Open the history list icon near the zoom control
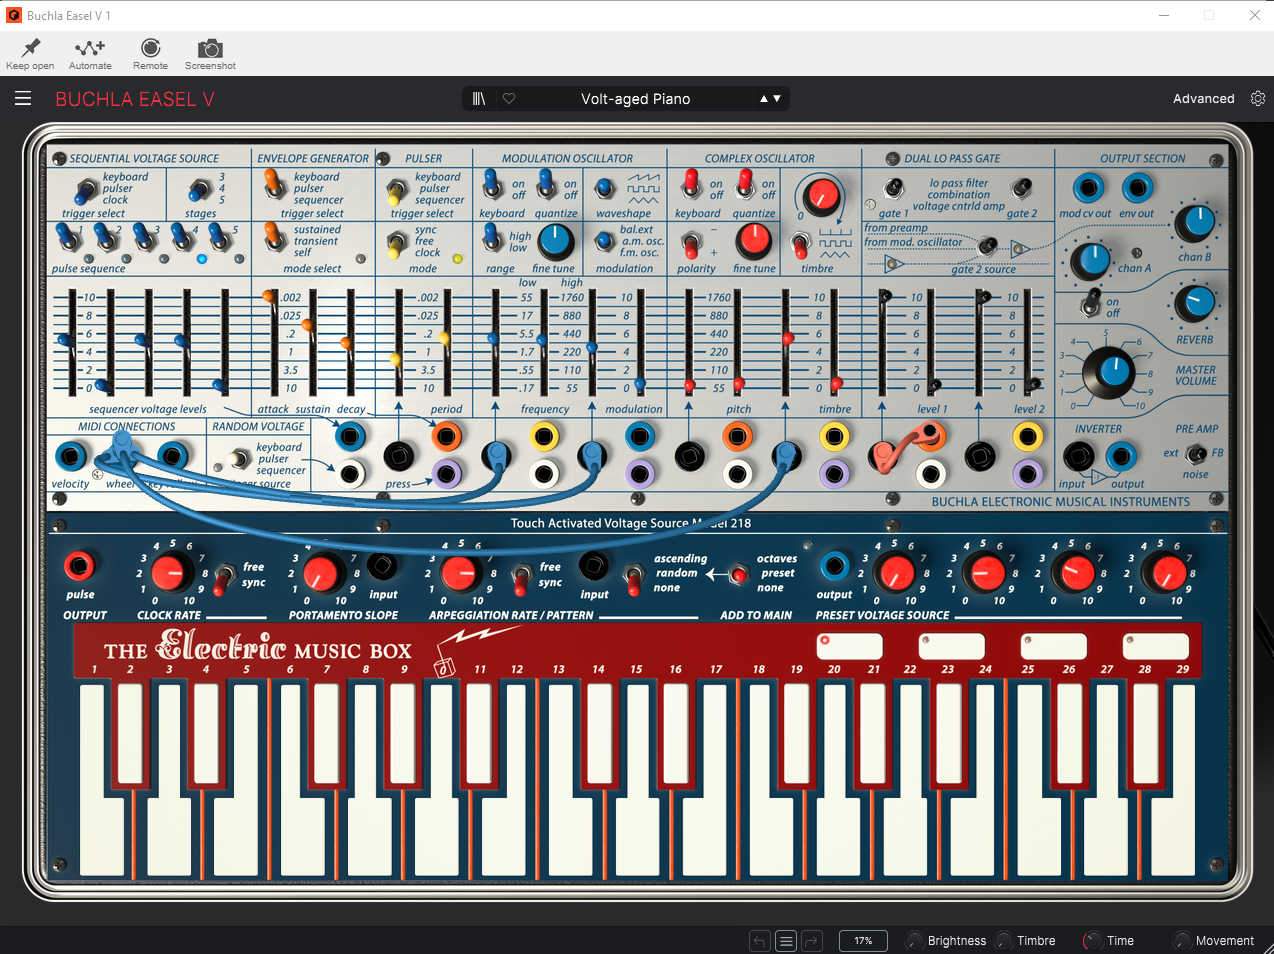 pyautogui.click(x=786, y=940)
